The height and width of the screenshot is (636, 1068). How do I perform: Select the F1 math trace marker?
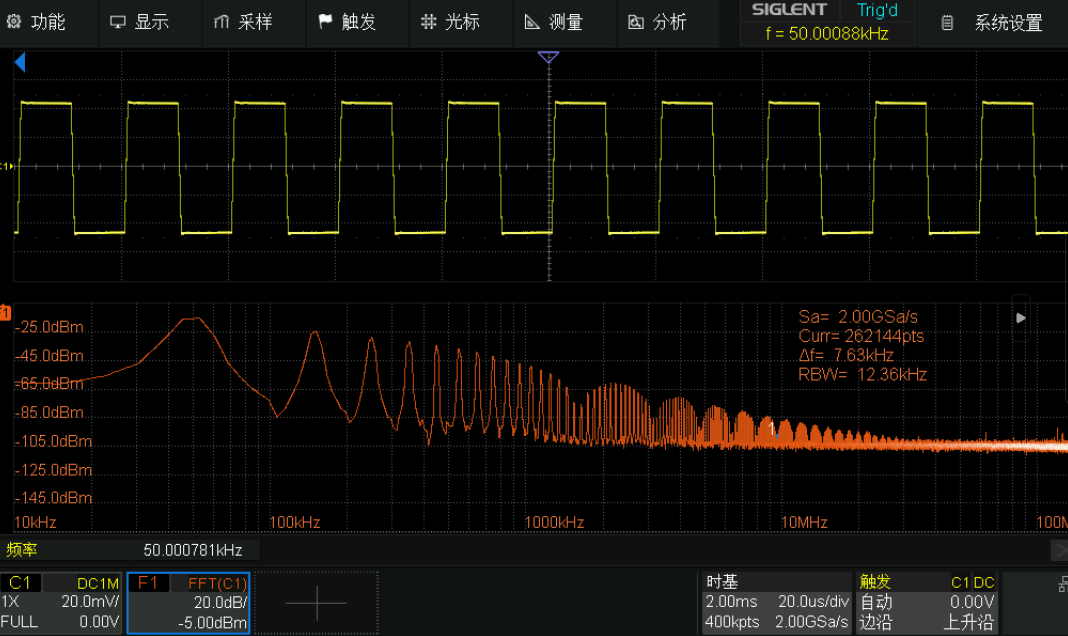(5, 313)
